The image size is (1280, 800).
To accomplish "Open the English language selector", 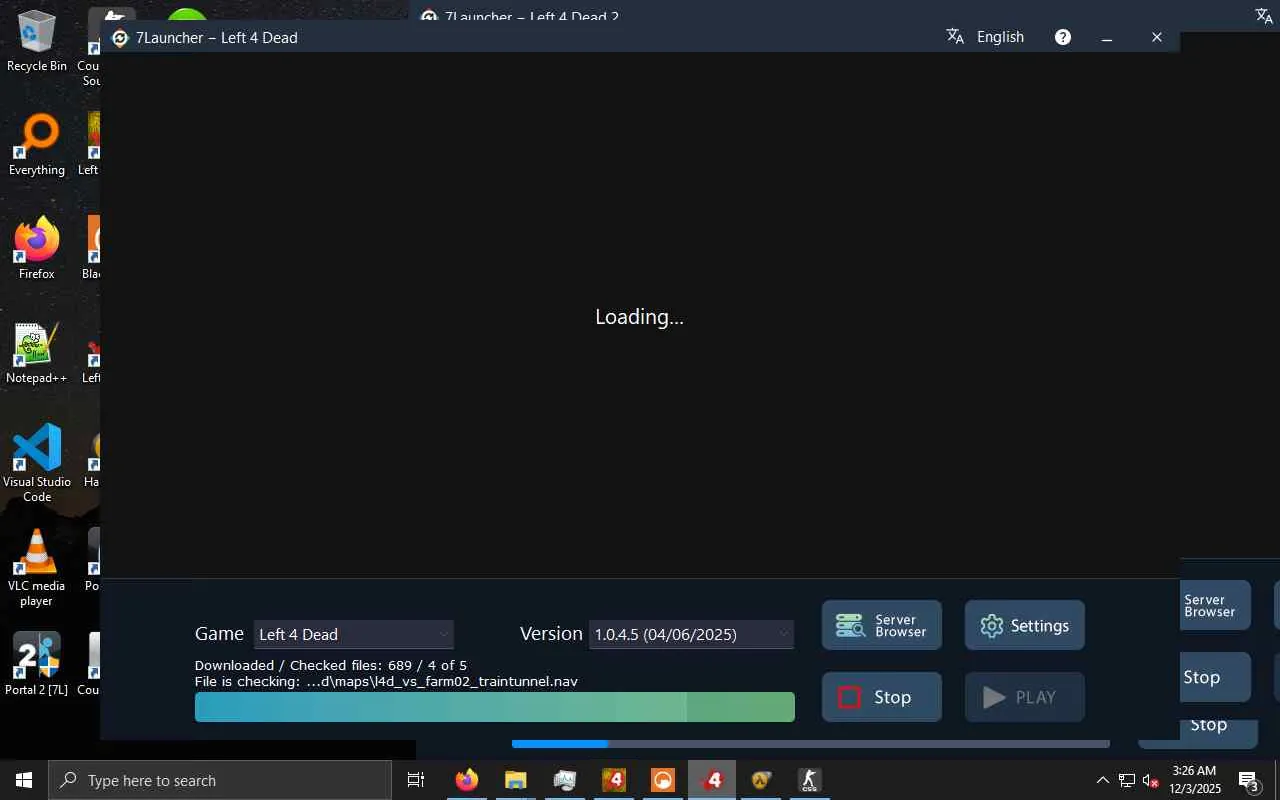I will coord(986,37).
